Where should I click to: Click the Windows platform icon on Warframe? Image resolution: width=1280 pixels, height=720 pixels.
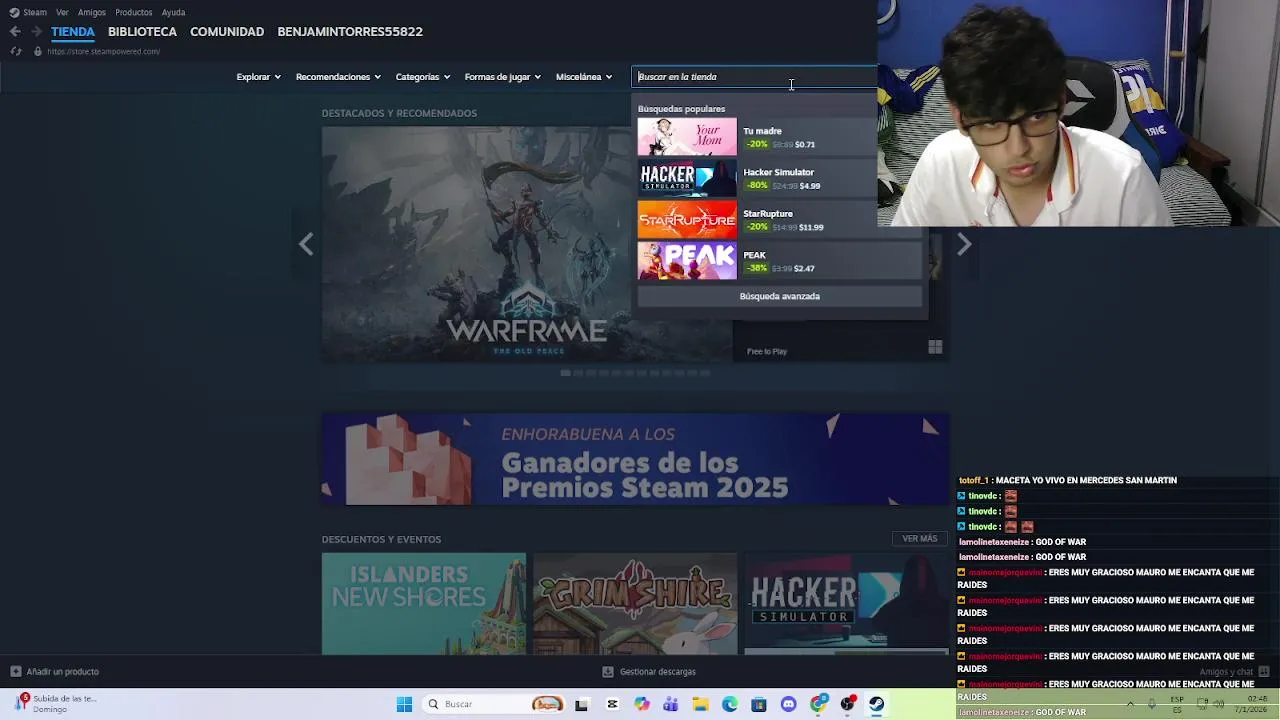935,347
